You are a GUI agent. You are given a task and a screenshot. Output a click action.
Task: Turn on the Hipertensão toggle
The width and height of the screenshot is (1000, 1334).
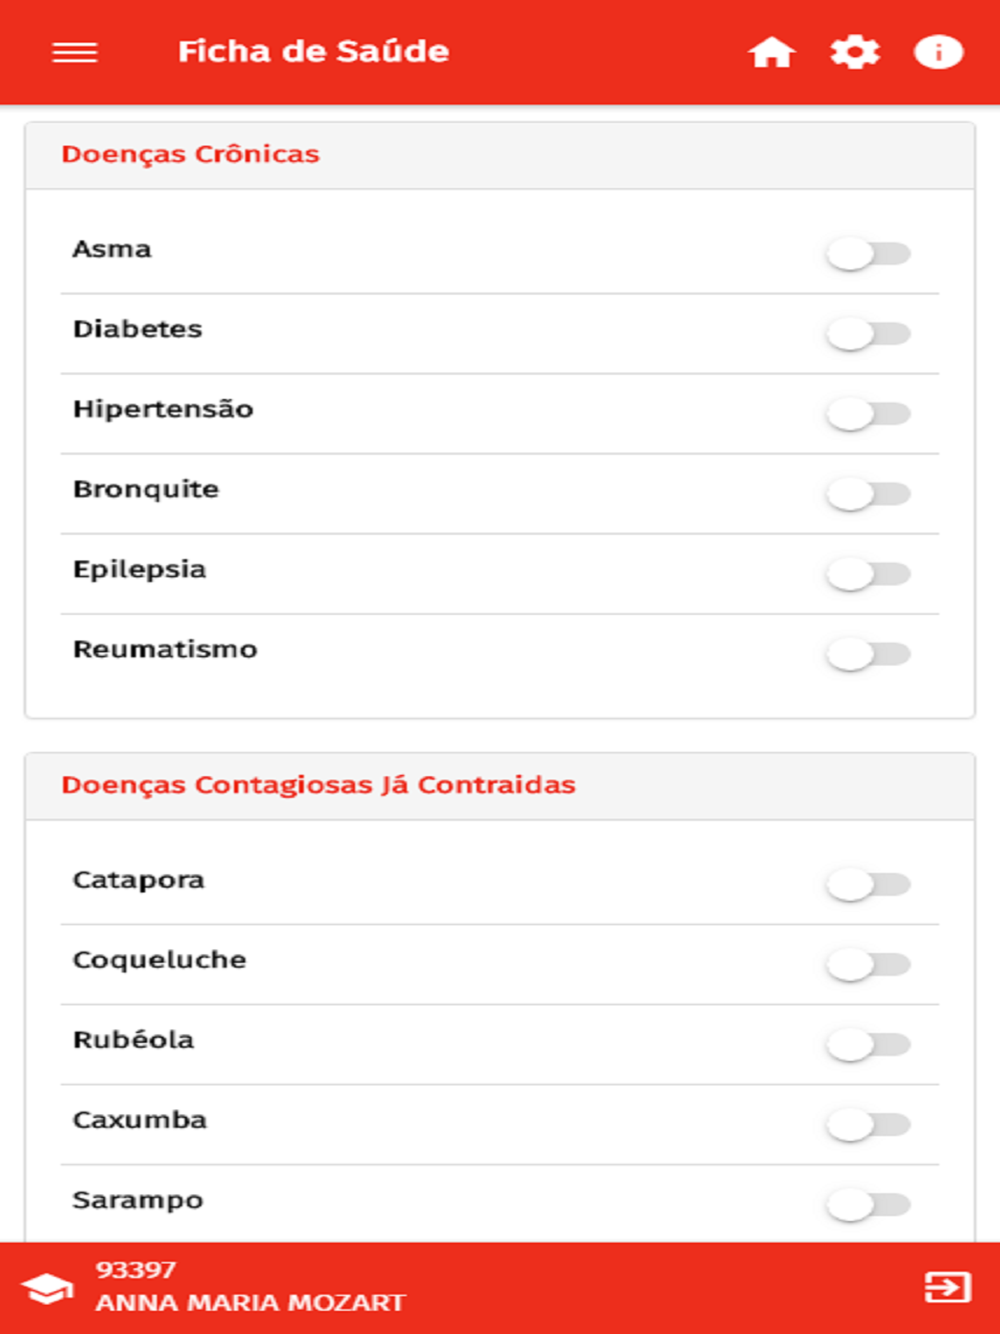tap(868, 414)
